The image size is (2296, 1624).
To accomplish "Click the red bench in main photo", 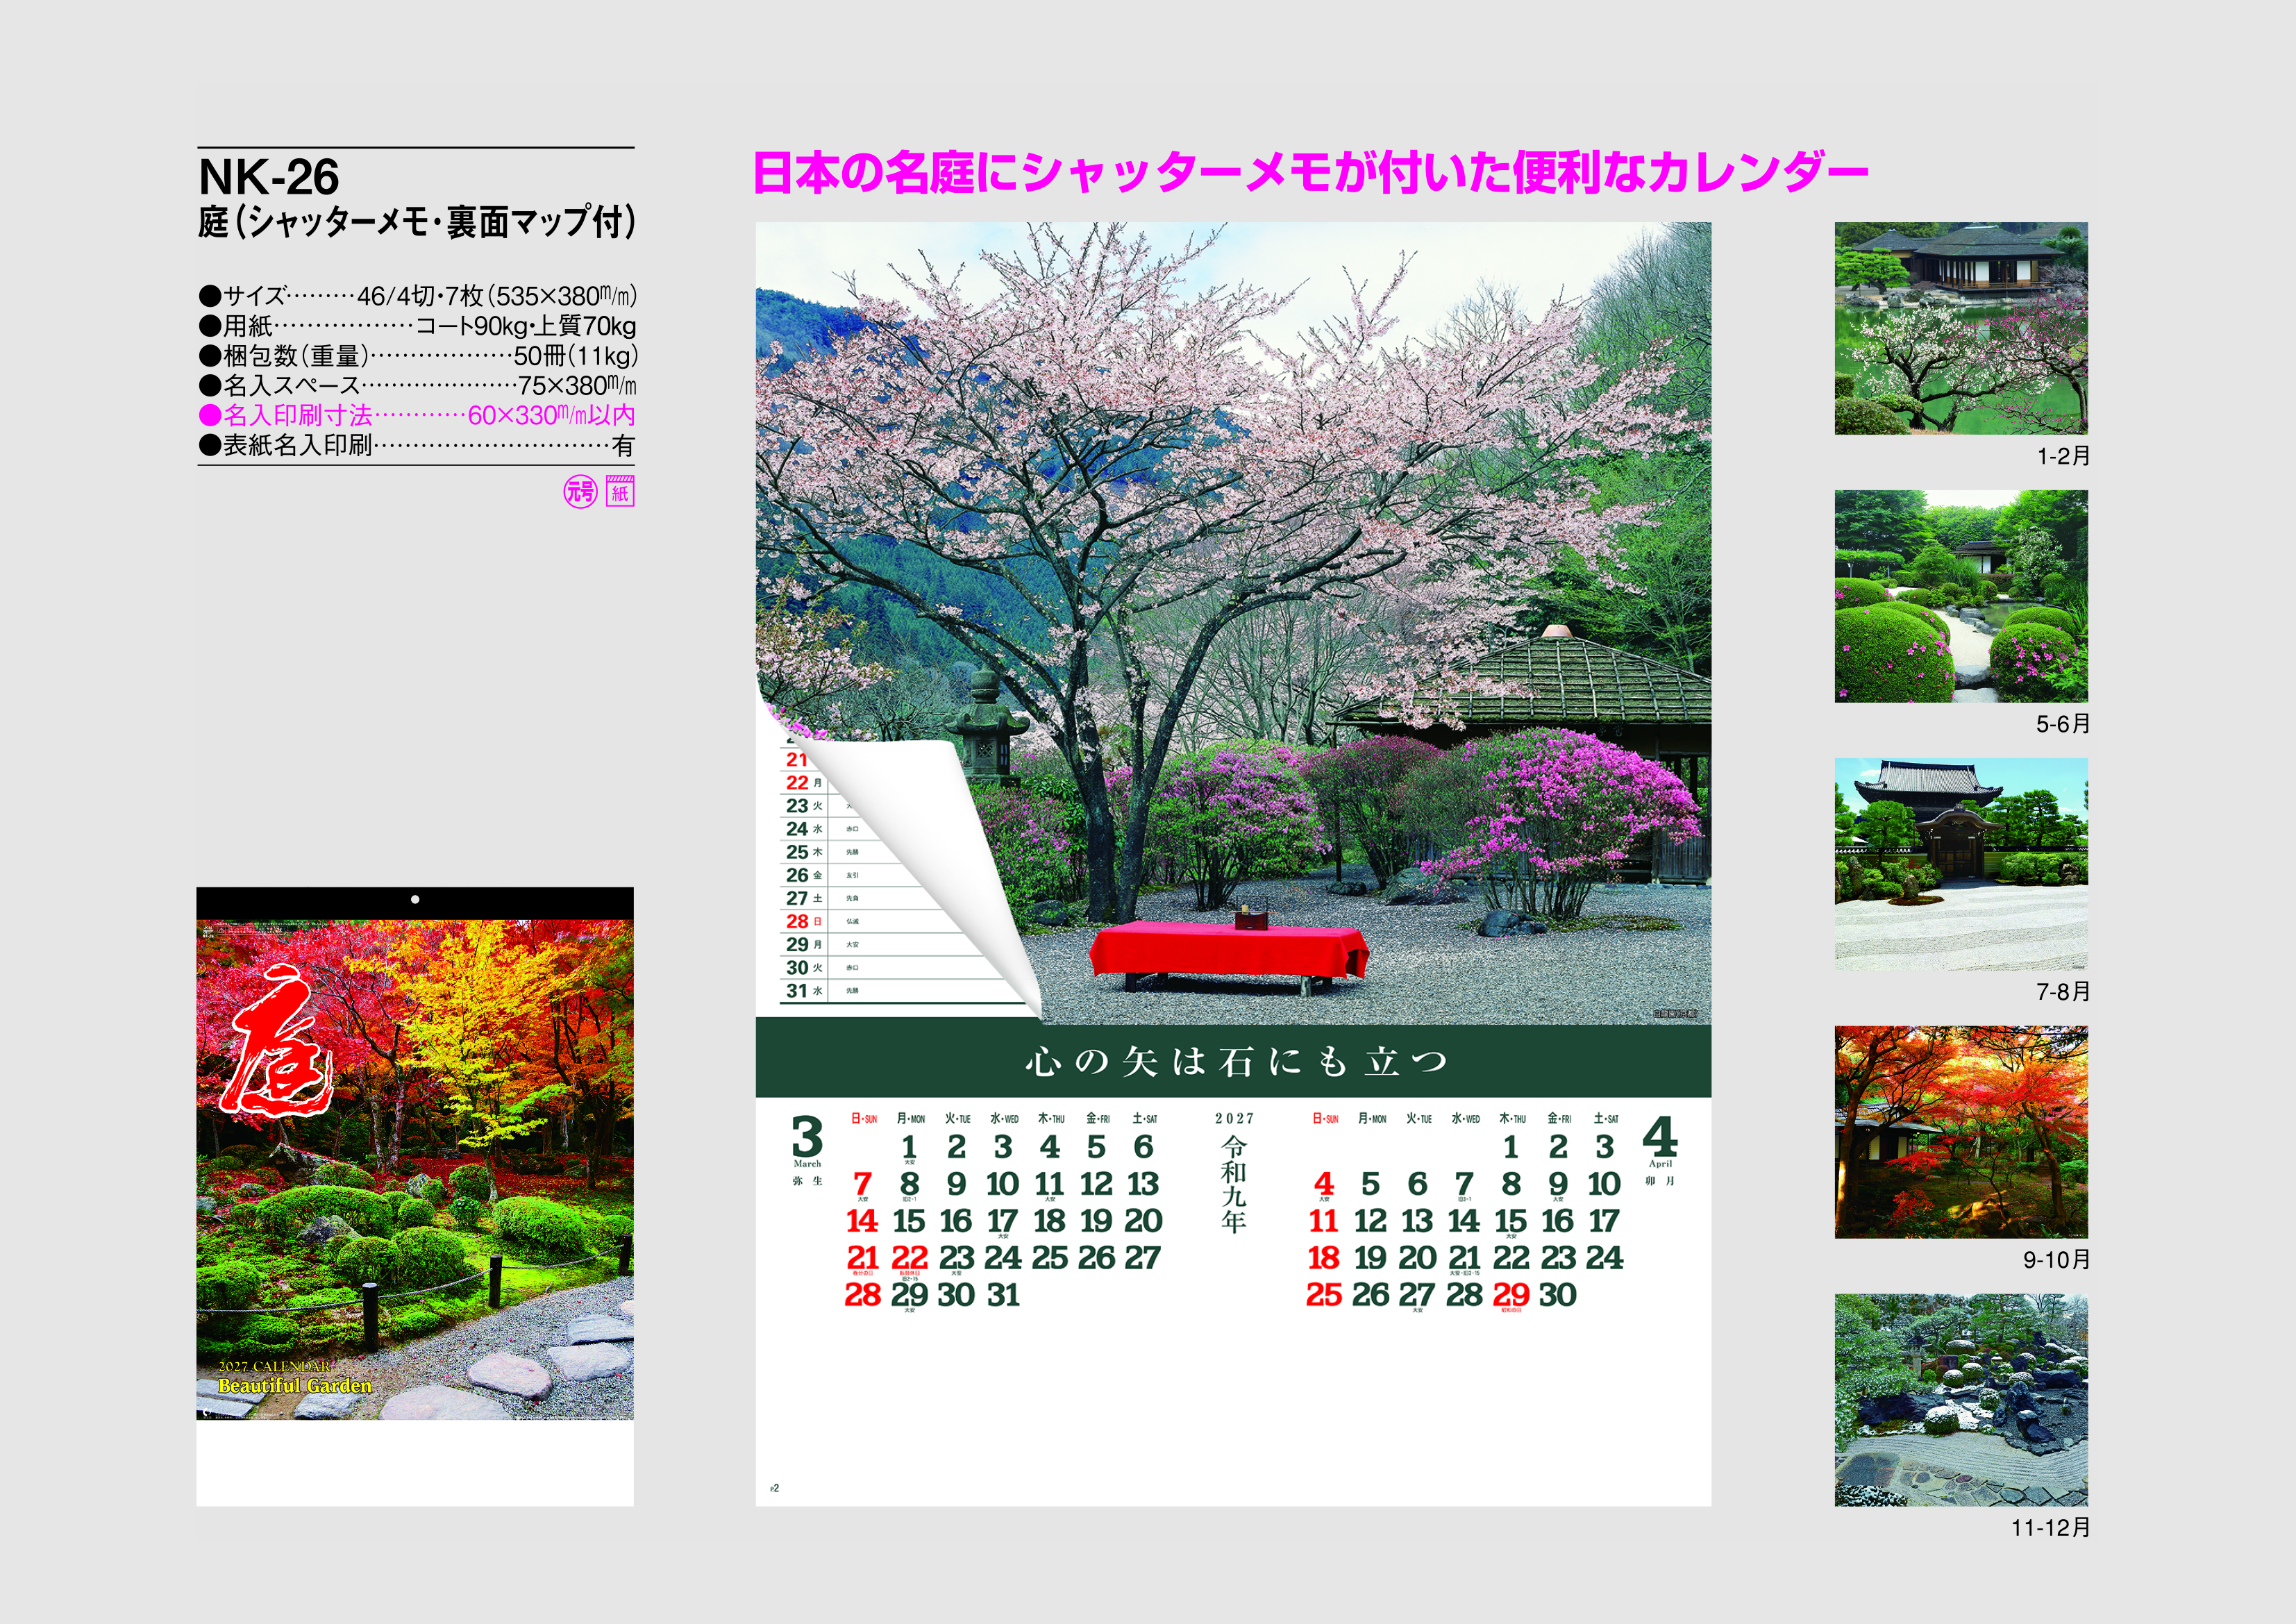I will [x=1228, y=953].
